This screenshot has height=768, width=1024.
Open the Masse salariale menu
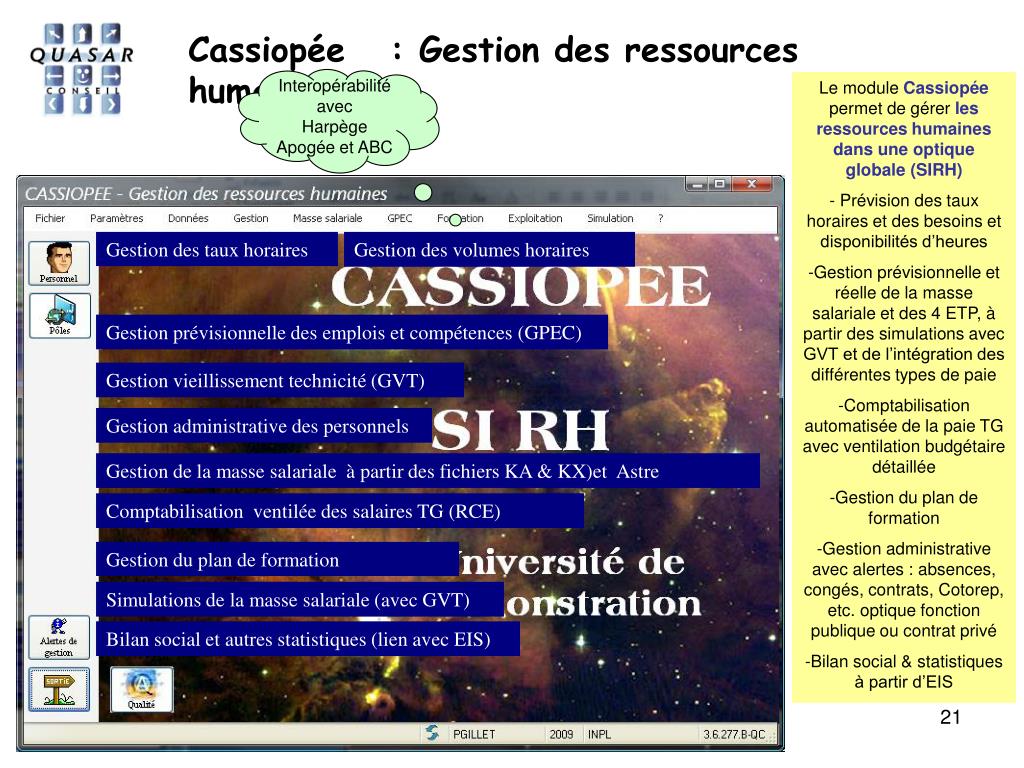327,218
